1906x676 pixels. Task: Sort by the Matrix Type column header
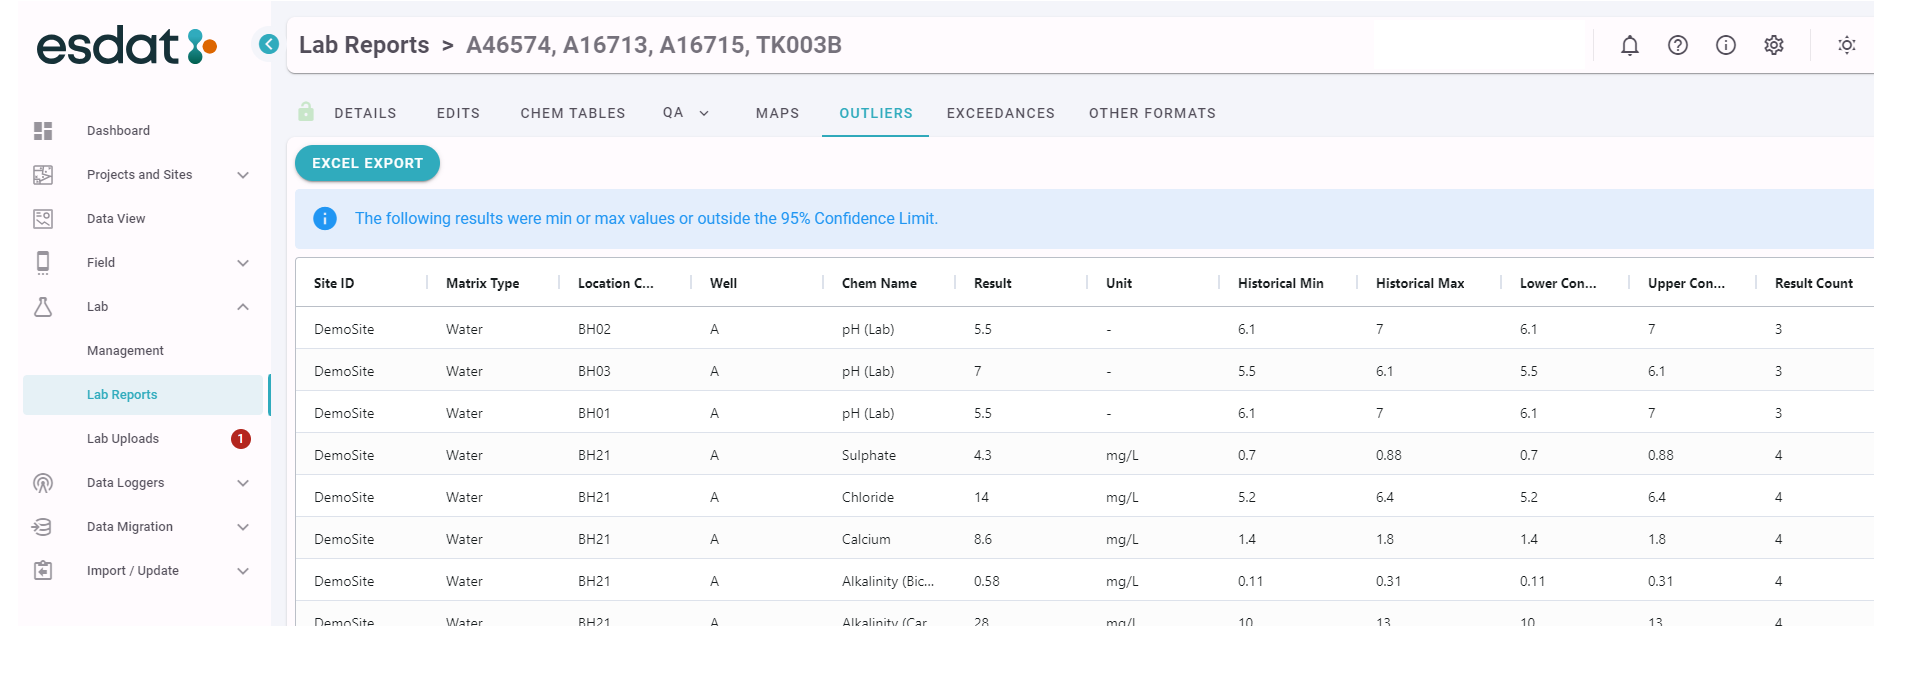pos(482,283)
